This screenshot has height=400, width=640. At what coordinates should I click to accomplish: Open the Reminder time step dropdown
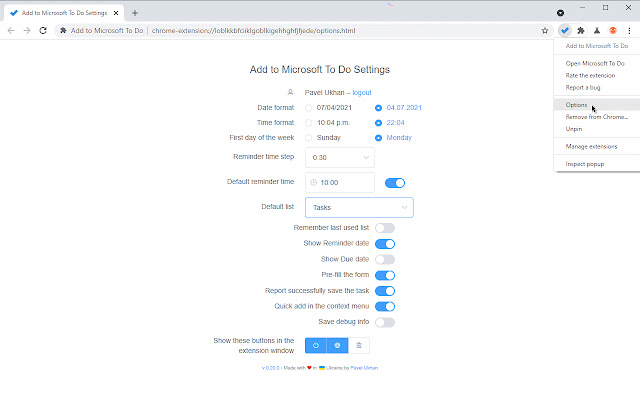tap(340, 157)
